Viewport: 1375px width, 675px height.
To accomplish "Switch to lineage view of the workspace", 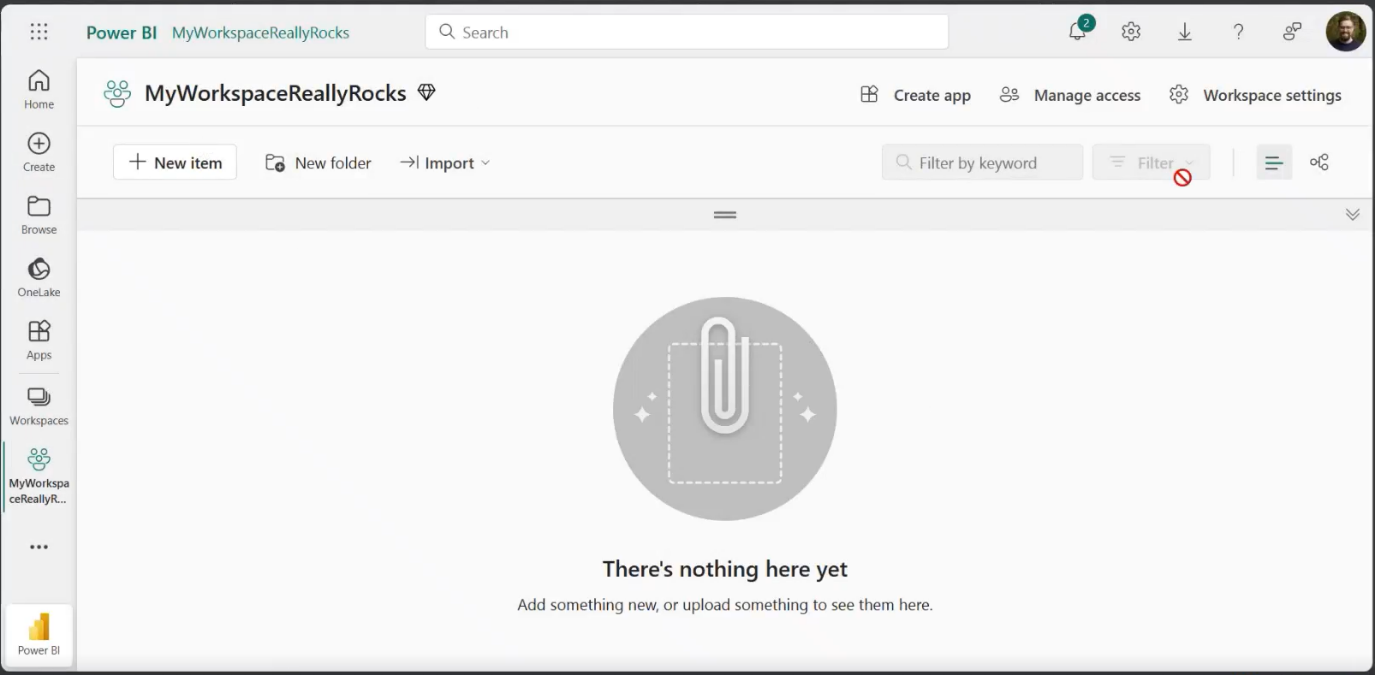I will (1318, 161).
